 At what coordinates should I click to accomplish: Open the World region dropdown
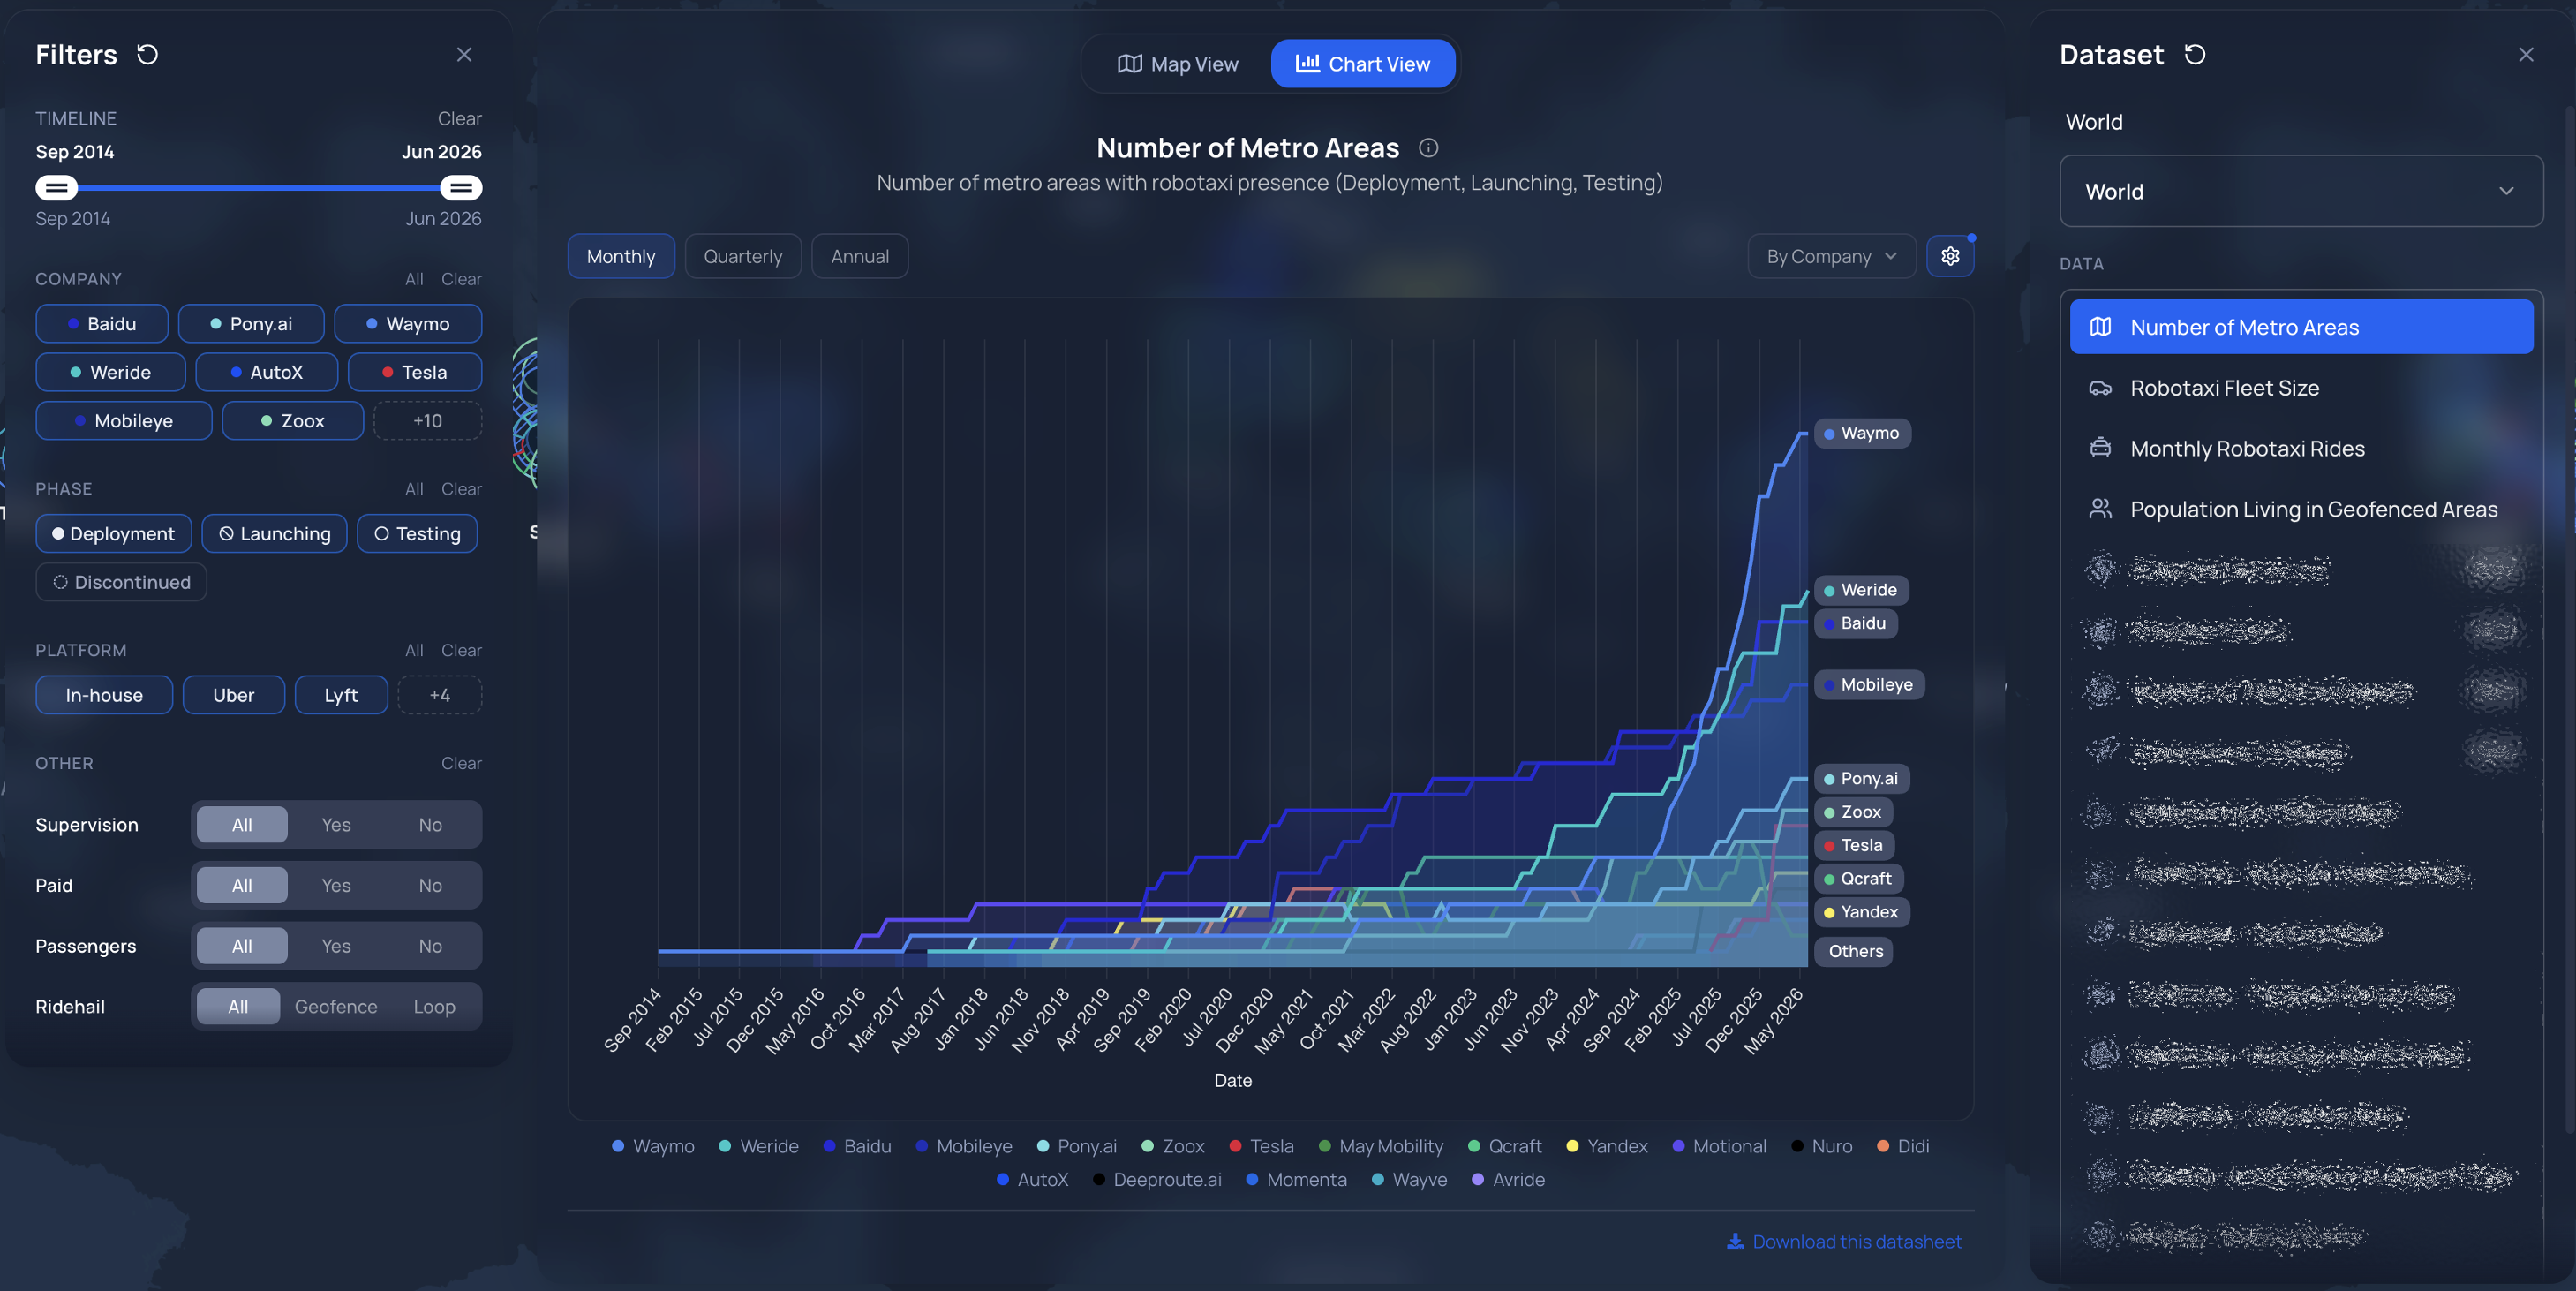point(2301,191)
